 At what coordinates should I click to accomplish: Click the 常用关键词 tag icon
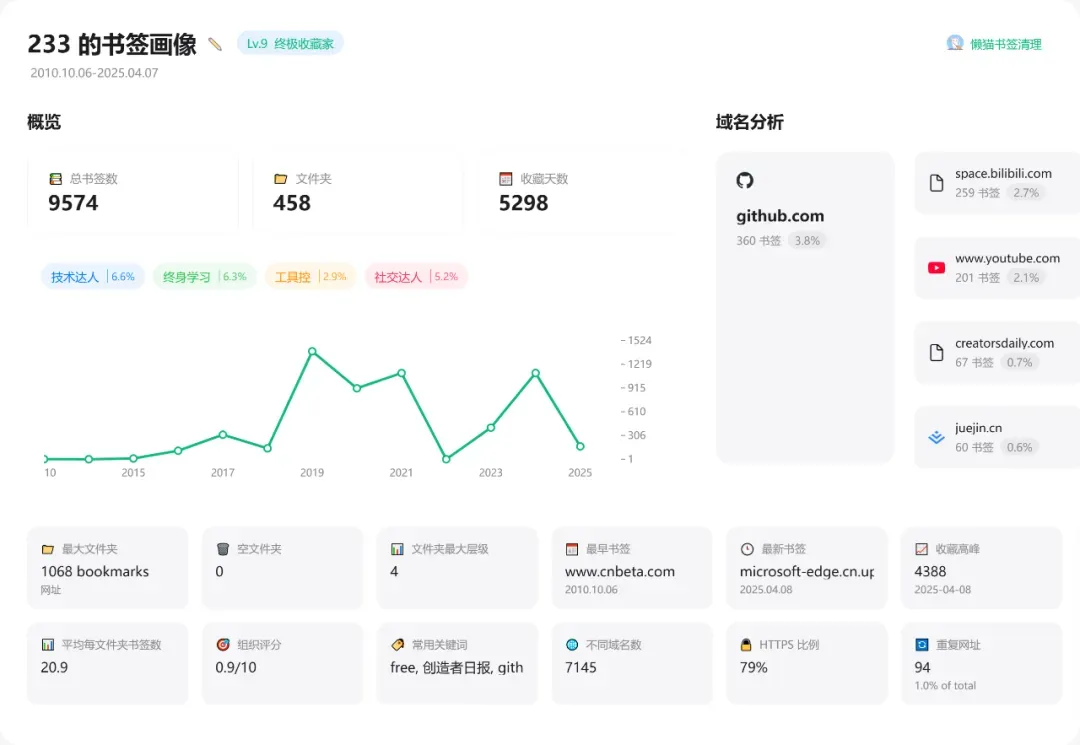click(x=397, y=645)
